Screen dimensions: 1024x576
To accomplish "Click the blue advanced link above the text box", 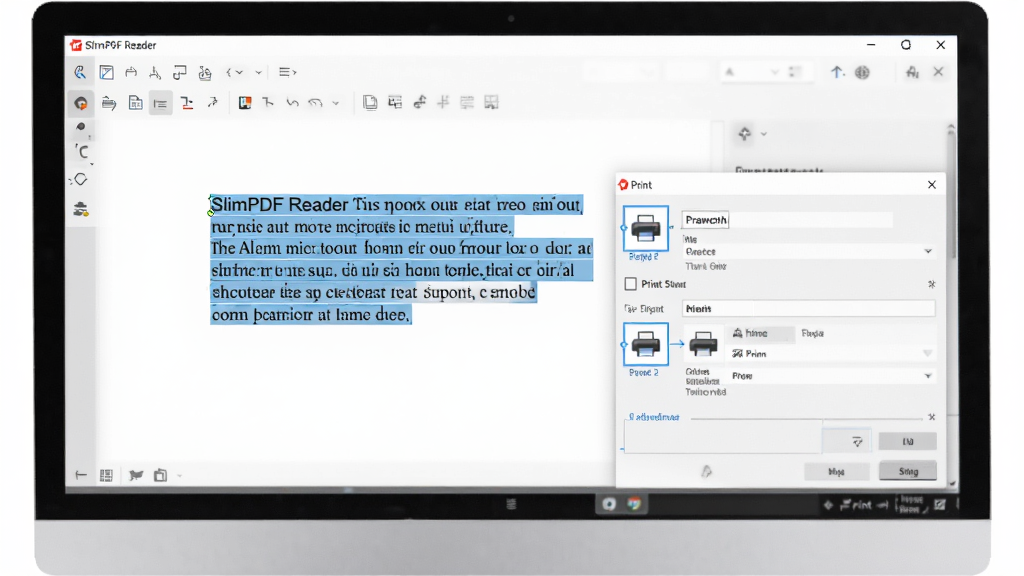I will click(654, 417).
